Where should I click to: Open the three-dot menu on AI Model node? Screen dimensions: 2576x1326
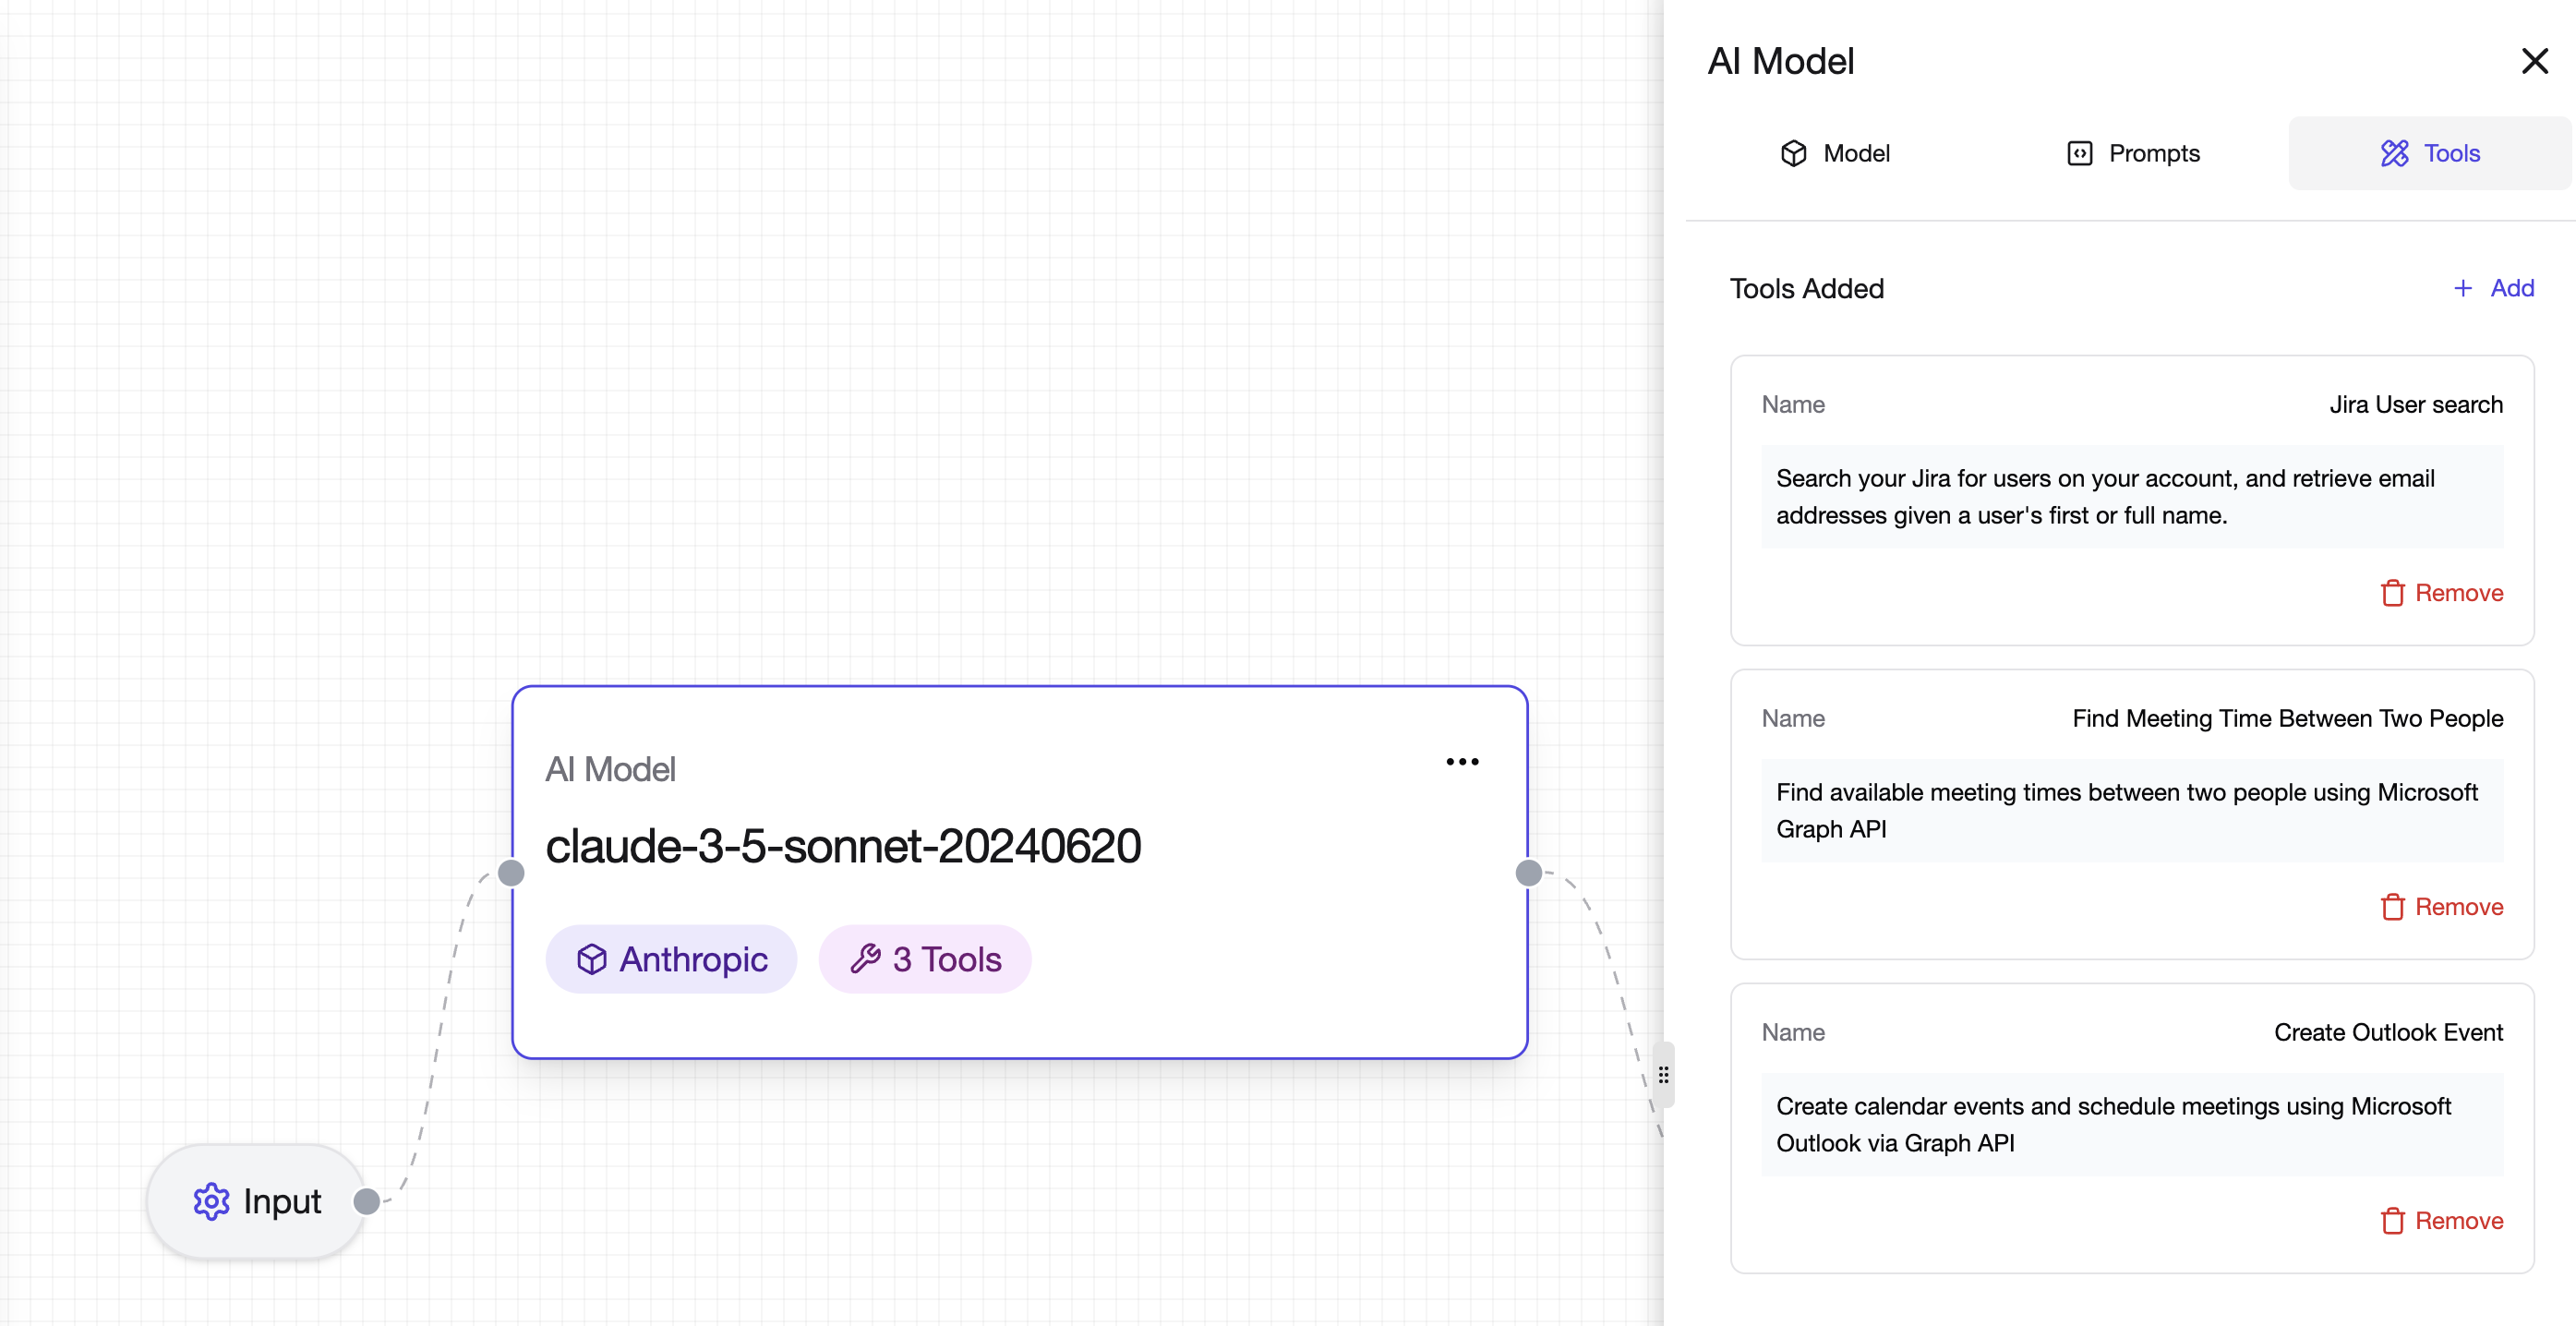(1462, 762)
